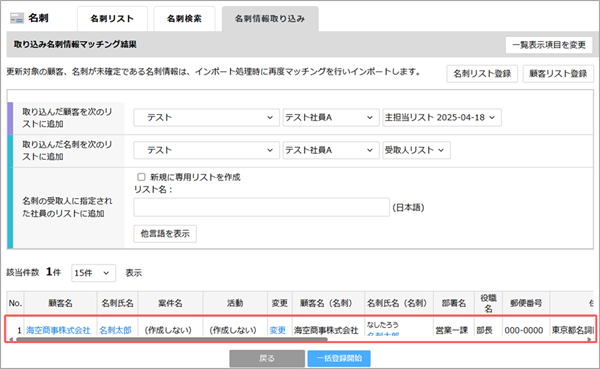
Task: Click 000-0000 postal code cell
Action: point(523,330)
